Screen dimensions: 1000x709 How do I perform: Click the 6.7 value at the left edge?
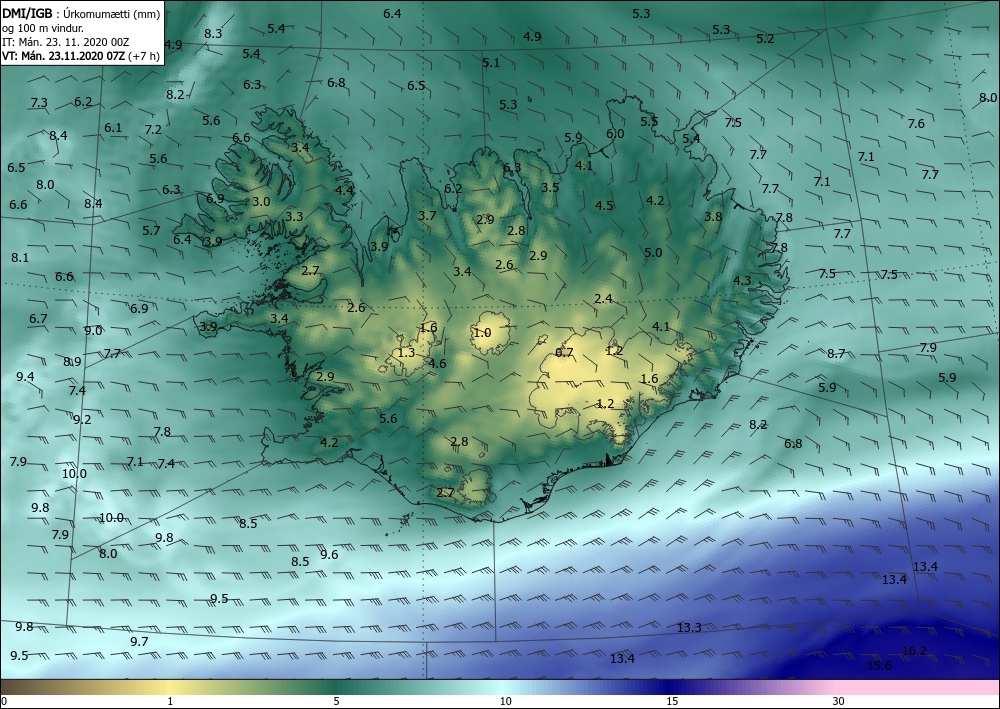pos(38,319)
